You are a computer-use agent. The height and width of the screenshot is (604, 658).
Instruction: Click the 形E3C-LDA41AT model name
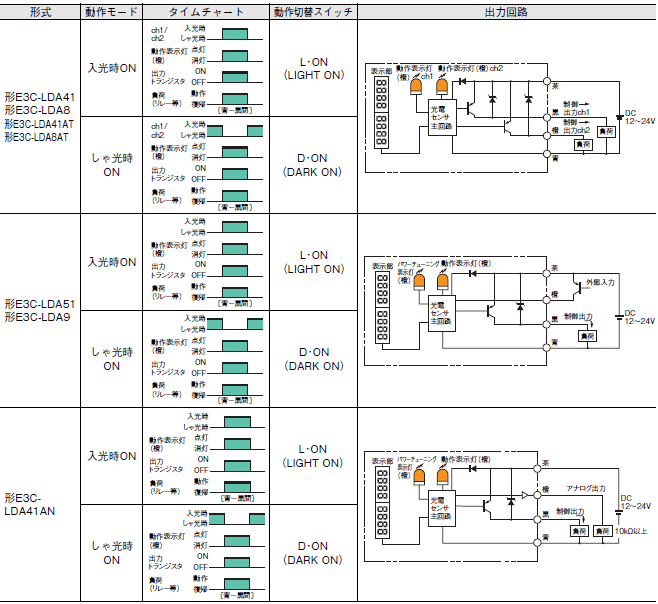tap(39, 124)
